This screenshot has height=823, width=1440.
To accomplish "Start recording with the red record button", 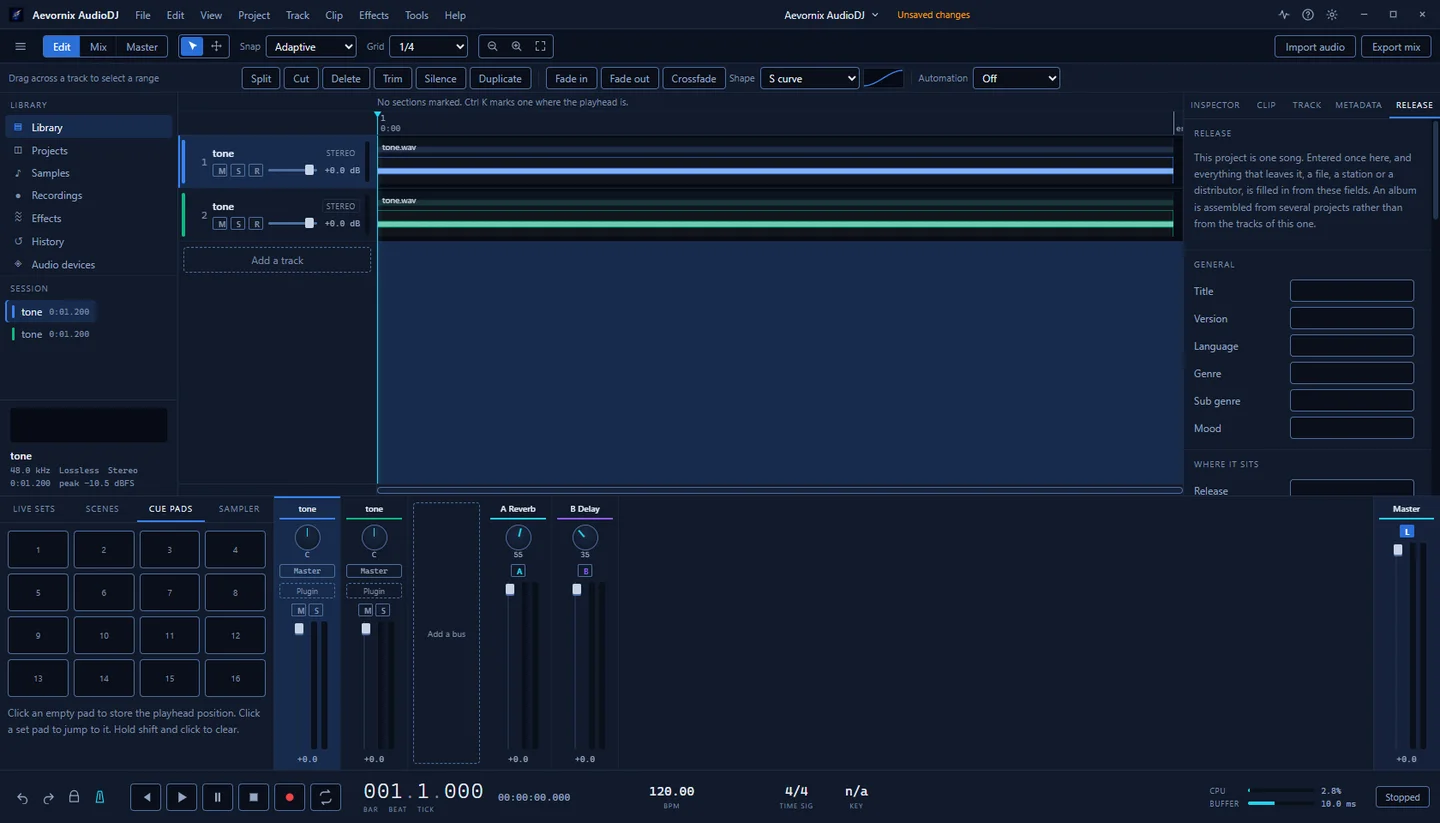I will (289, 797).
